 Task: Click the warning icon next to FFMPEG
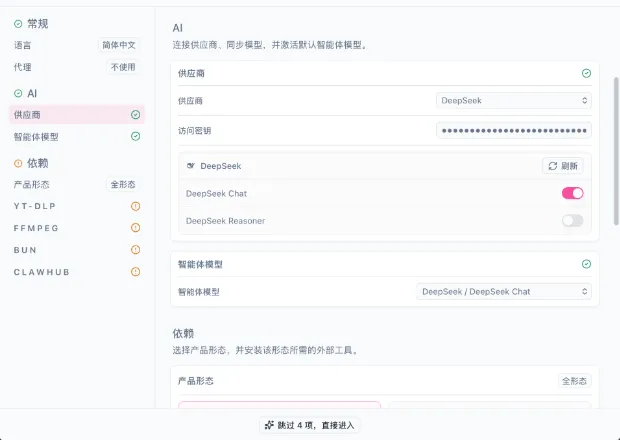pyautogui.click(x=136, y=228)
